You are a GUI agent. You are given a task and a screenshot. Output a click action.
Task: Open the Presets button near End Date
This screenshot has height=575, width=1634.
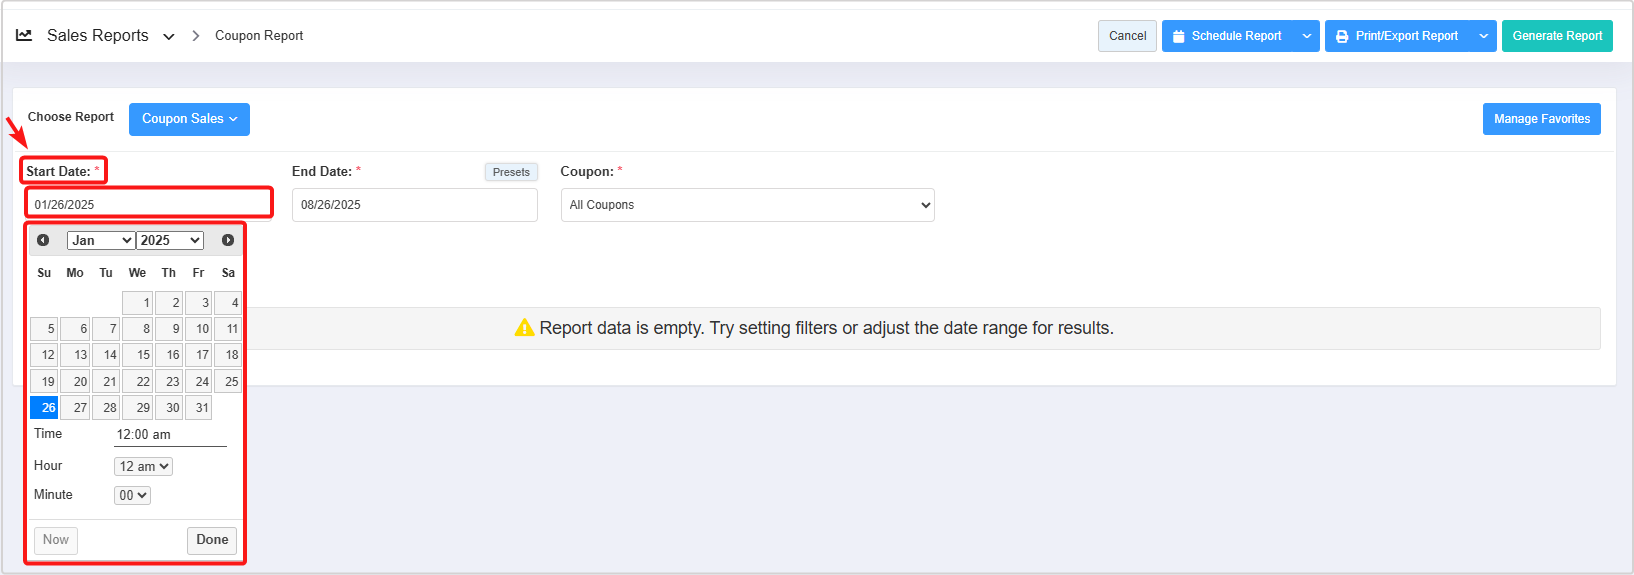coord(511,172)
